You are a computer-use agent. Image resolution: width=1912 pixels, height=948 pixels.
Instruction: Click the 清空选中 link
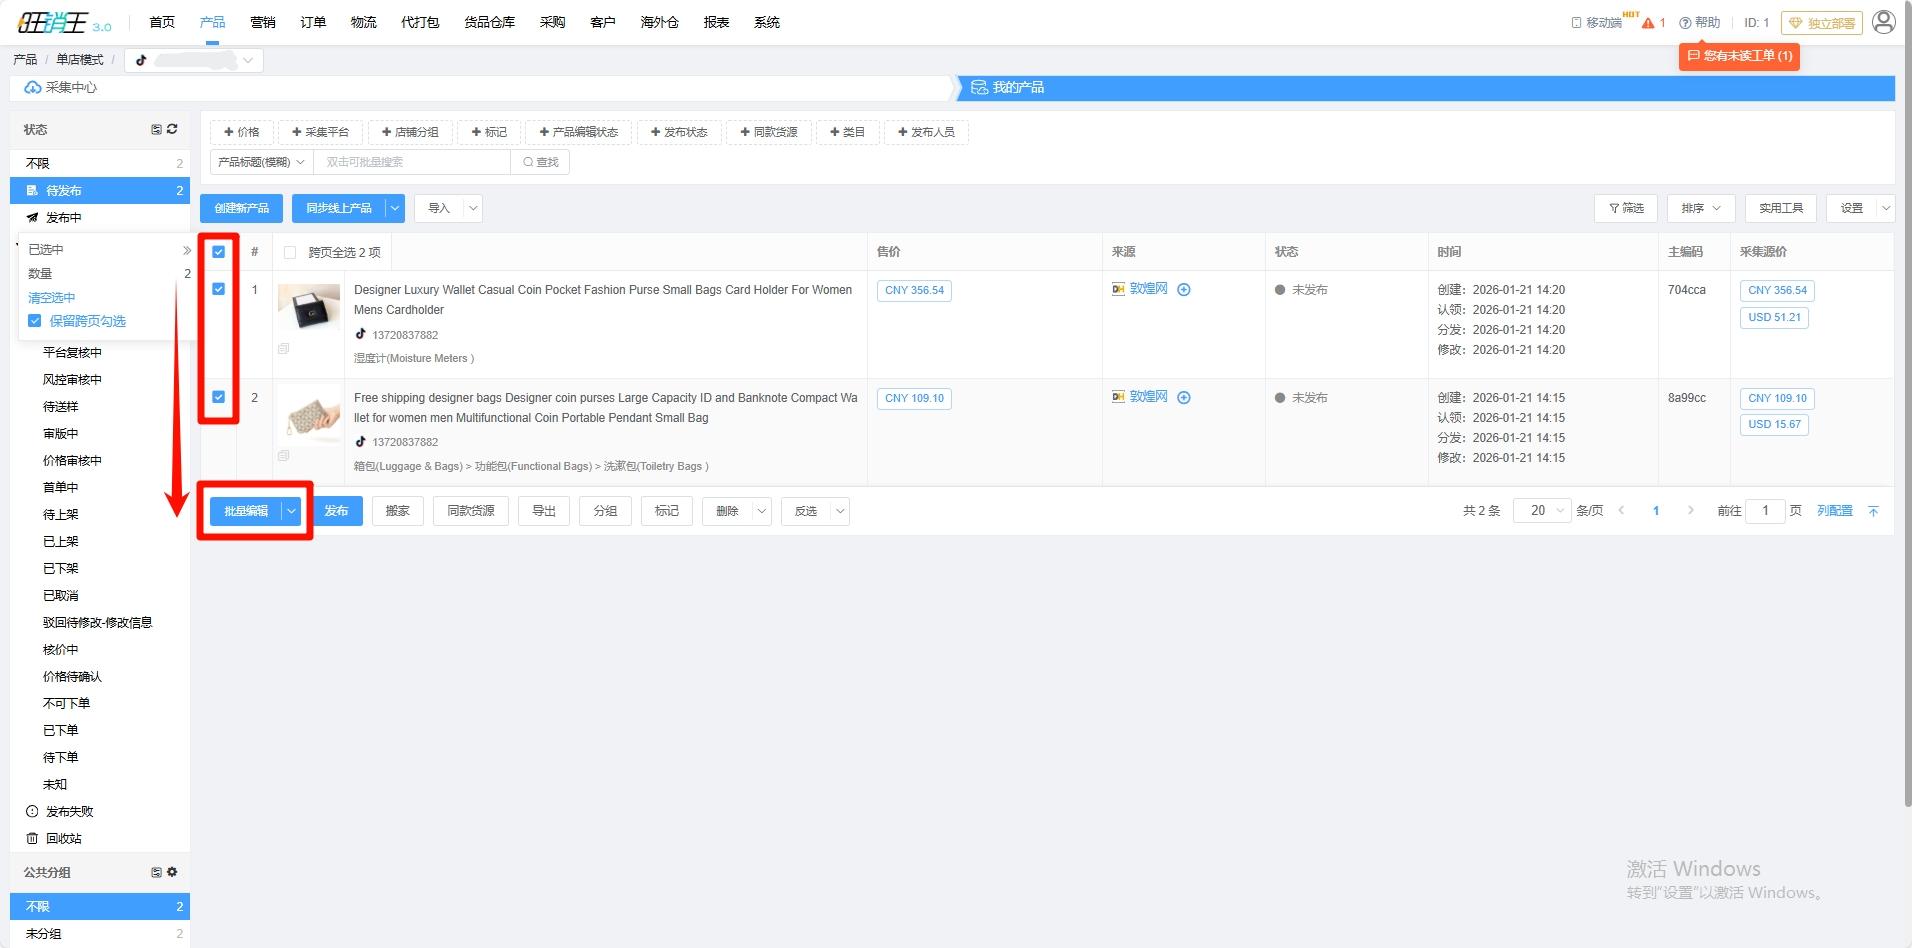(x=51, y=298)
